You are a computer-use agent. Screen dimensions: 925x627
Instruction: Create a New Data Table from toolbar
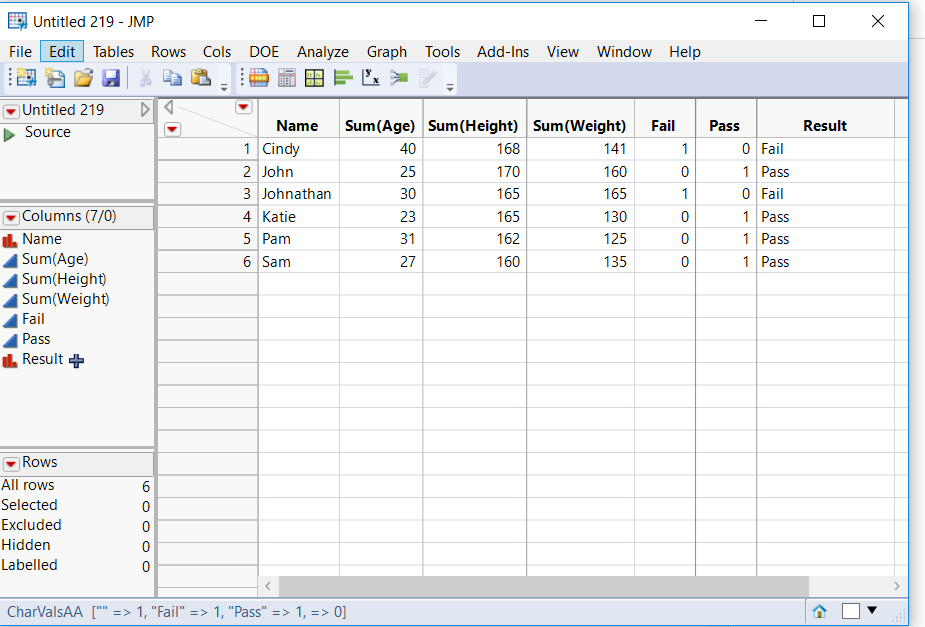click(26, 78)
